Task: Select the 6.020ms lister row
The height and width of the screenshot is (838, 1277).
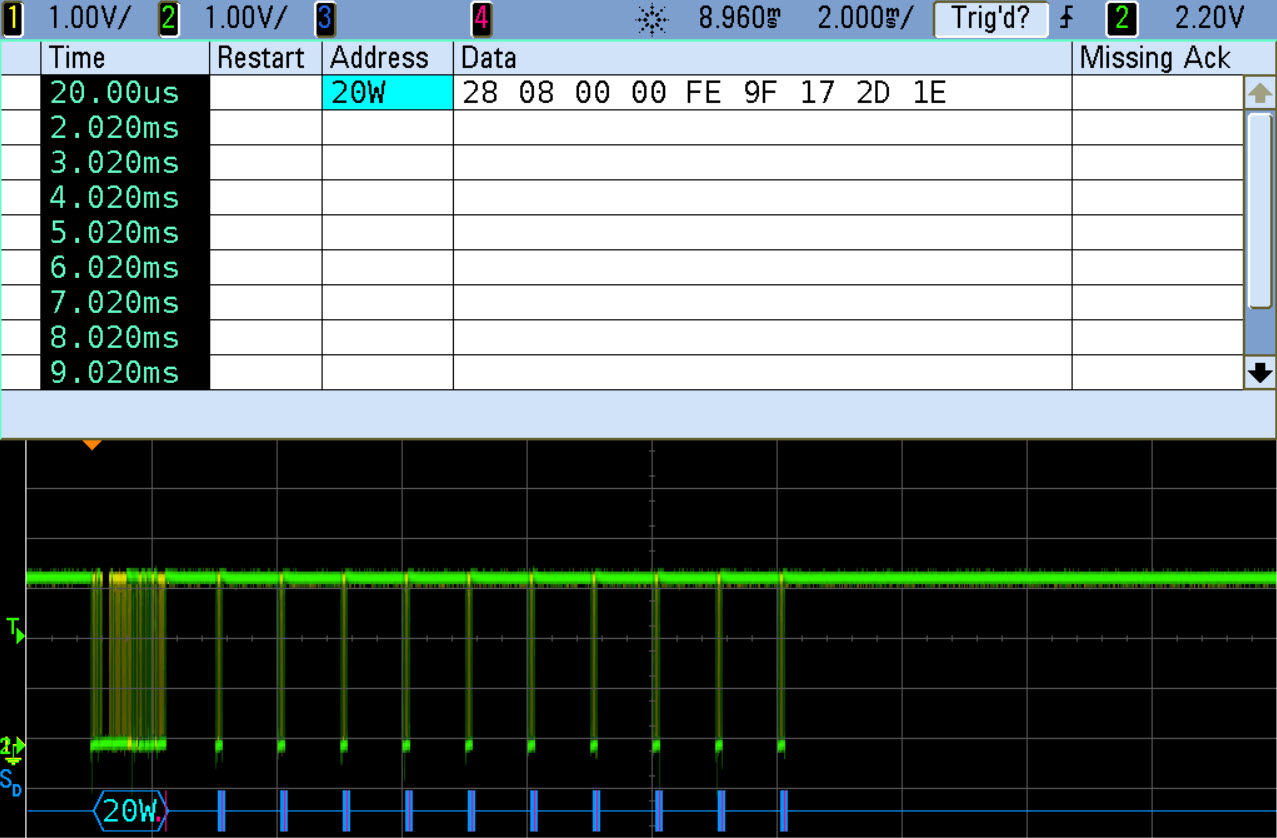Action: [622, 268]
